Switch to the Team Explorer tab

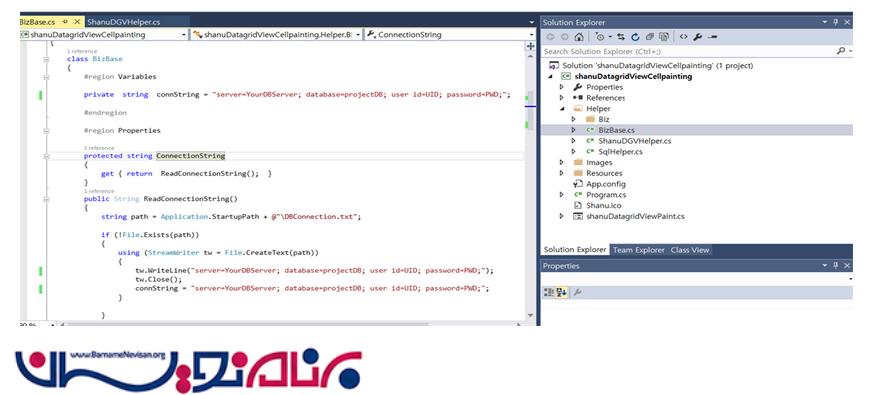638,250
